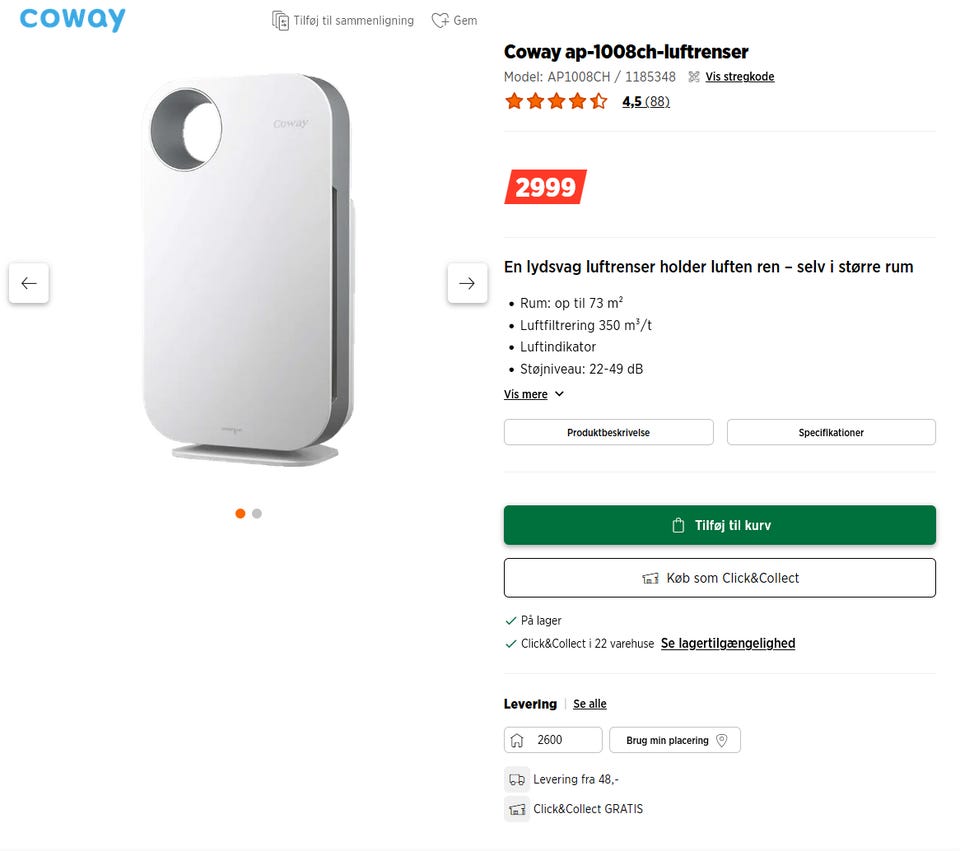This screenshot has height=851, width=960.
Task: Choose Køb som Click&Collect
Action: 719,578
